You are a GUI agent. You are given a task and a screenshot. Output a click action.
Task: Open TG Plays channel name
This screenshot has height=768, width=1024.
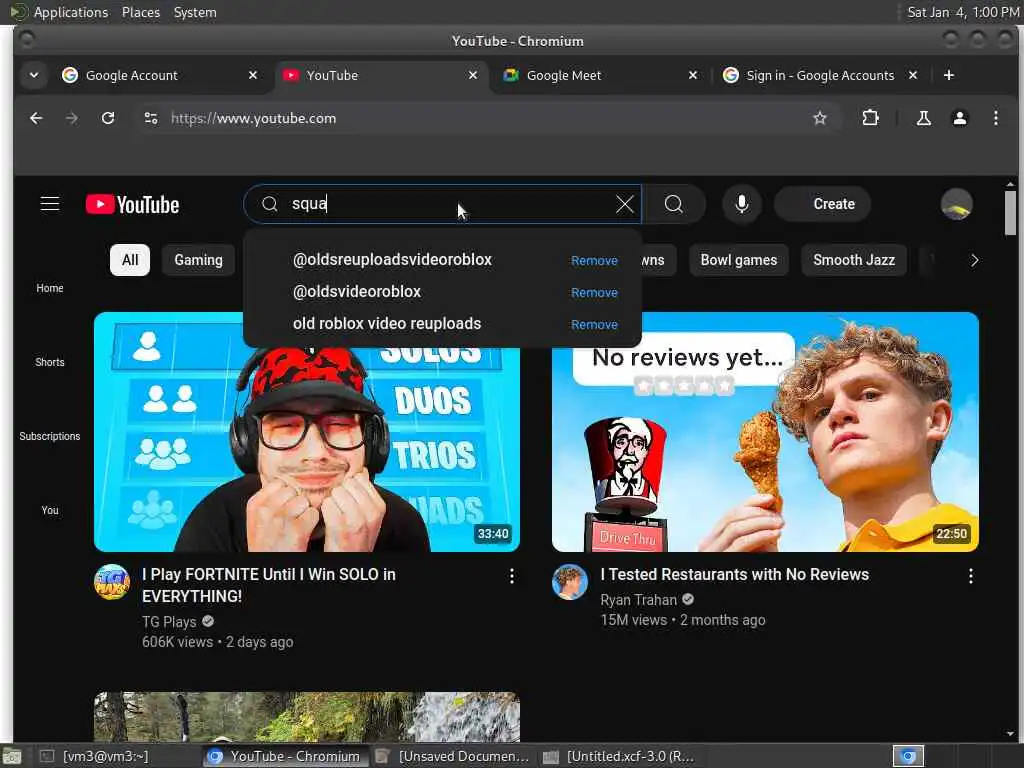coord(169,622)
